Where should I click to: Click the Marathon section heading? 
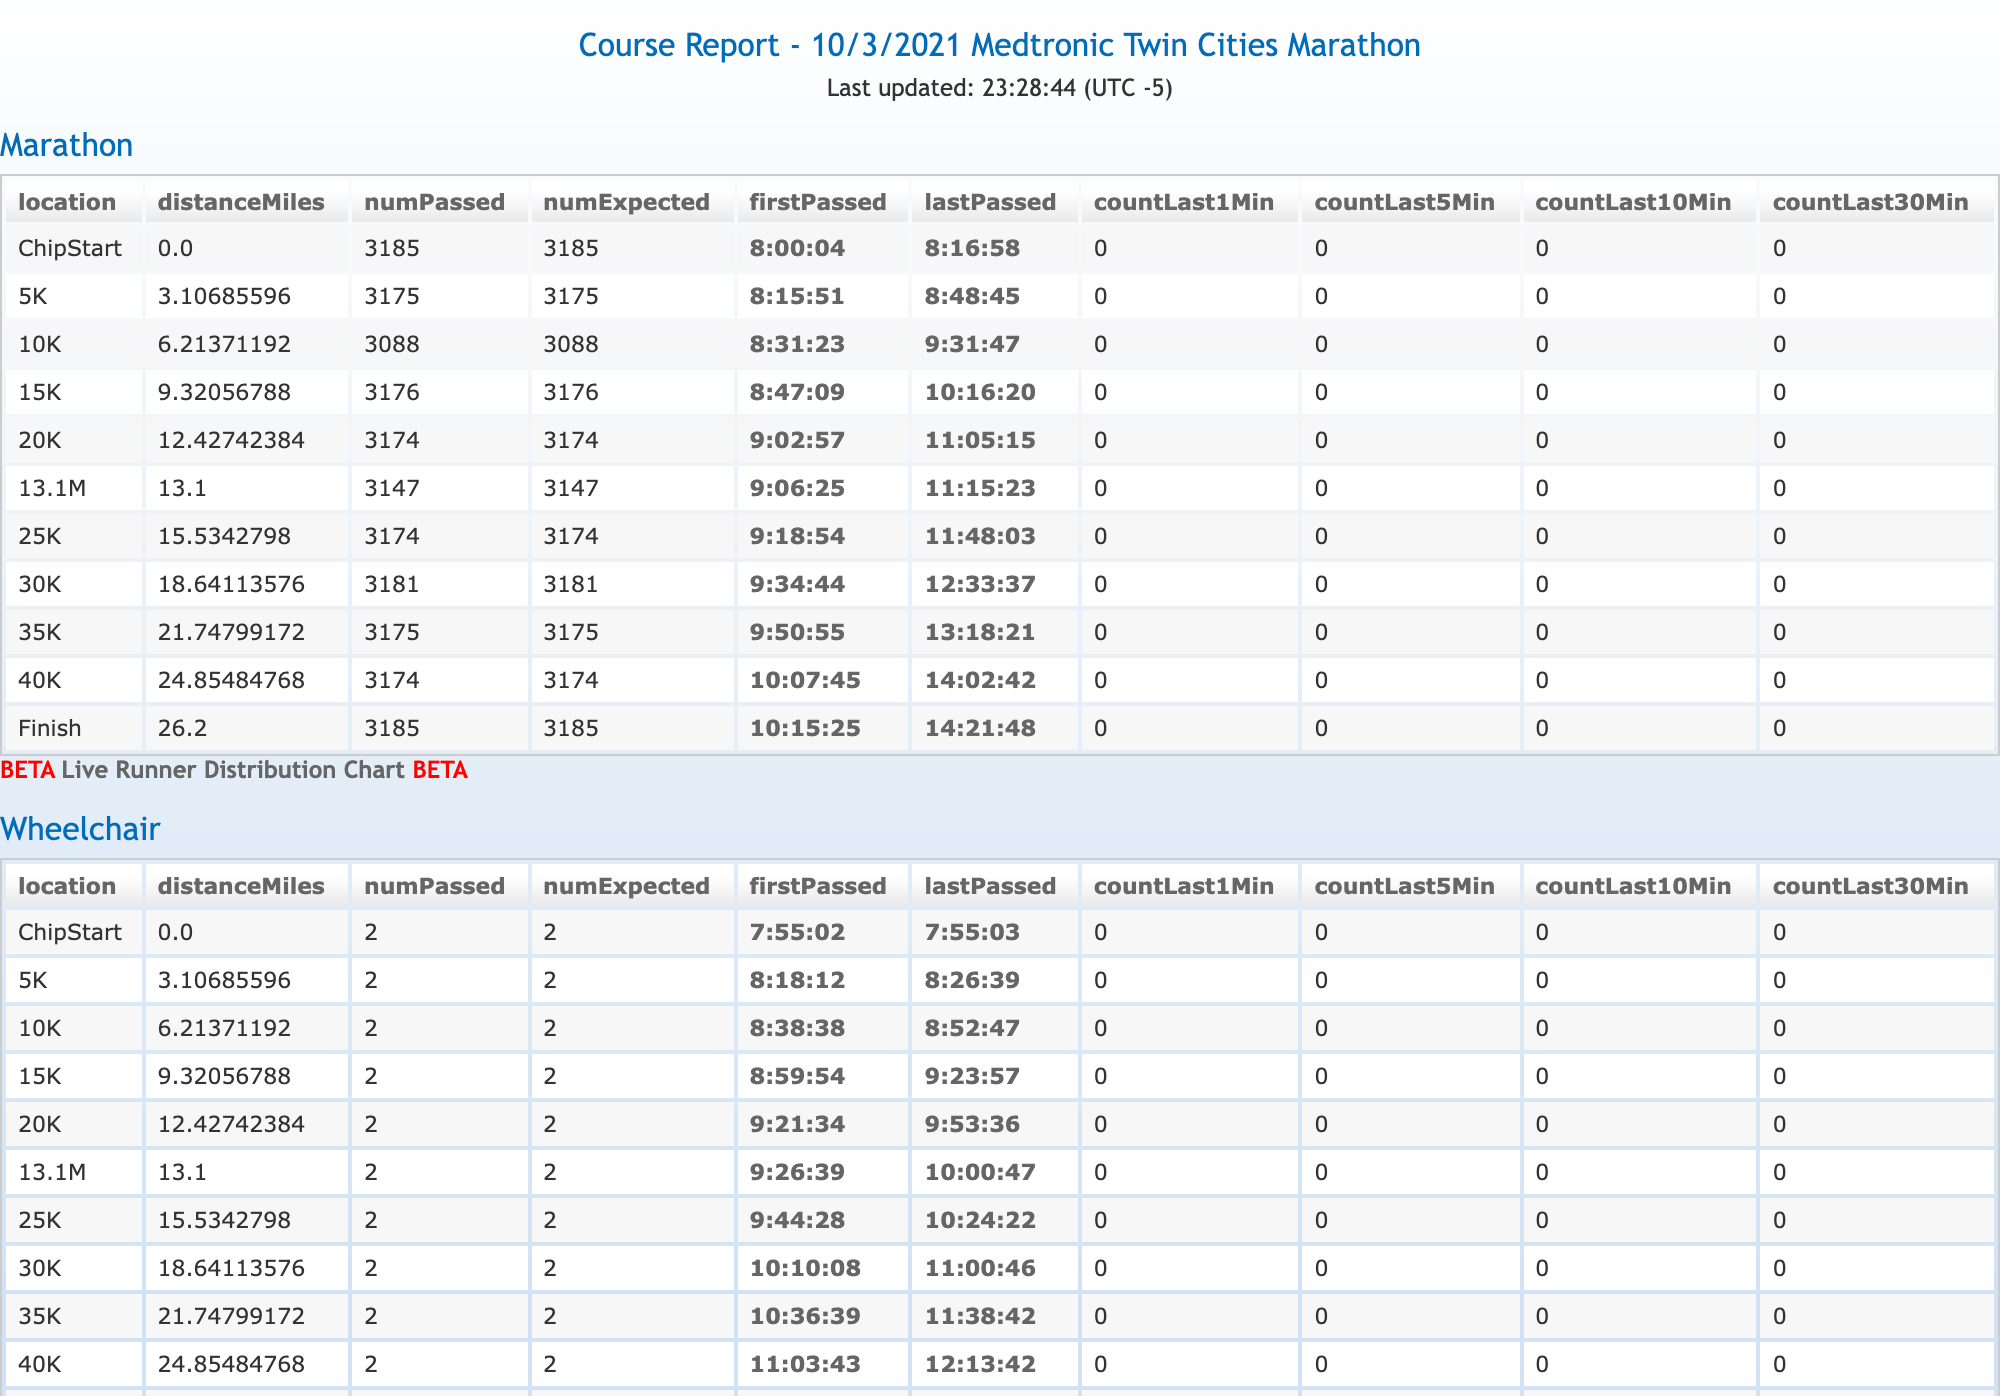coord(66,145)
